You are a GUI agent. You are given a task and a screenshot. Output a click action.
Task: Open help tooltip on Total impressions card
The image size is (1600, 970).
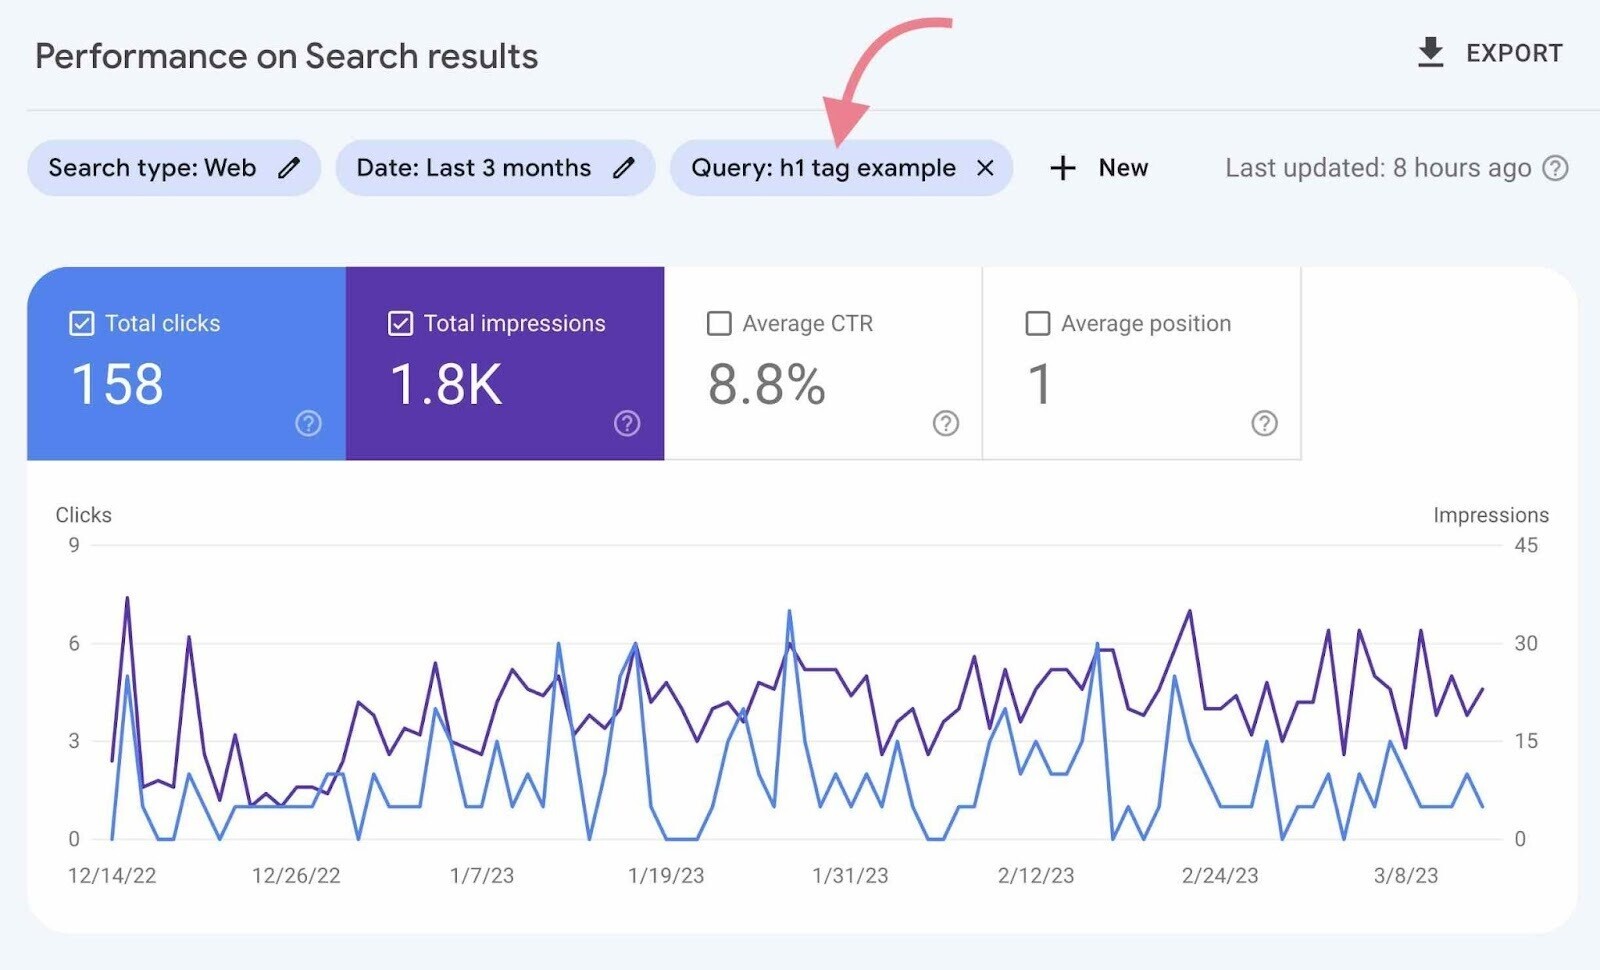626,424
